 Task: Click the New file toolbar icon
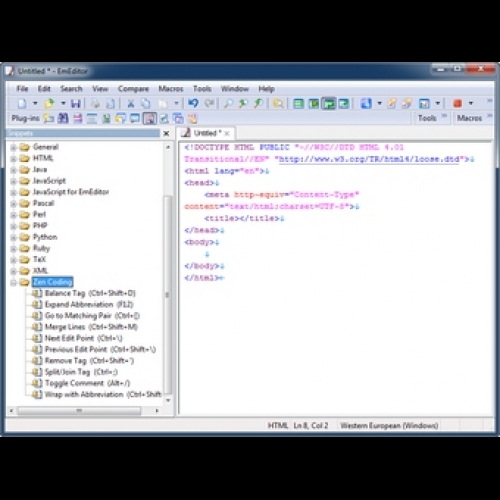click(22, 104)
